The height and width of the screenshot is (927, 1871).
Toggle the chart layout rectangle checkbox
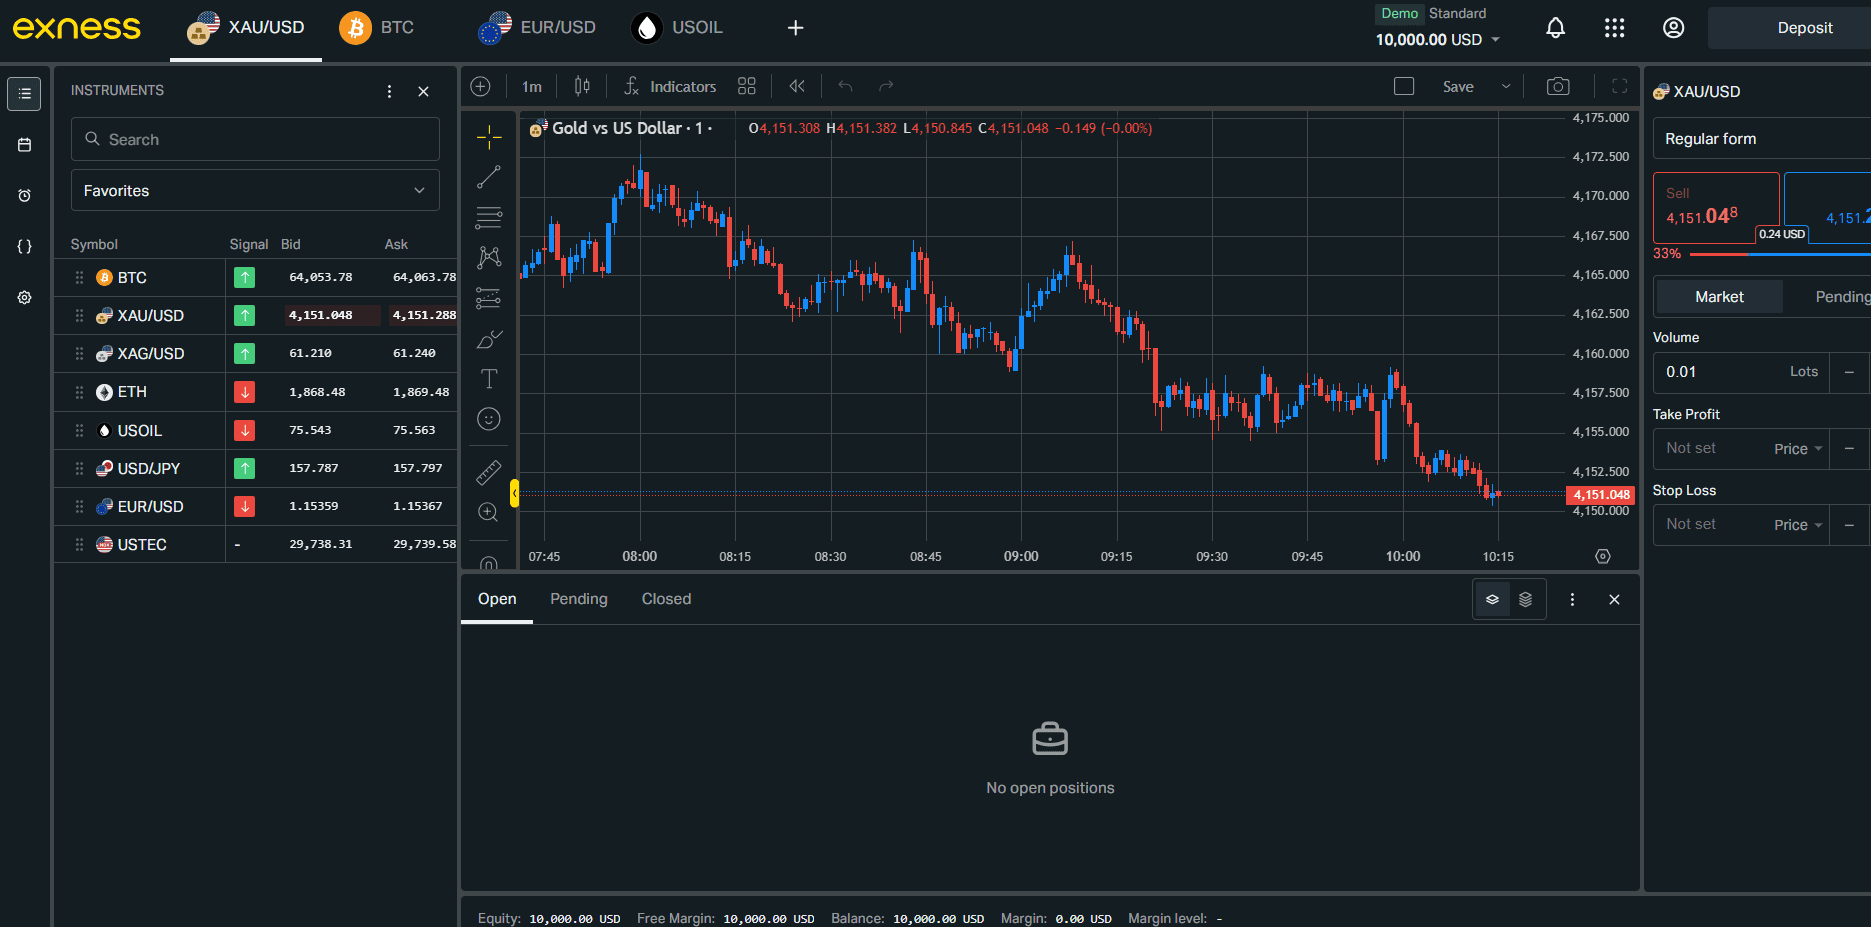1404,87
